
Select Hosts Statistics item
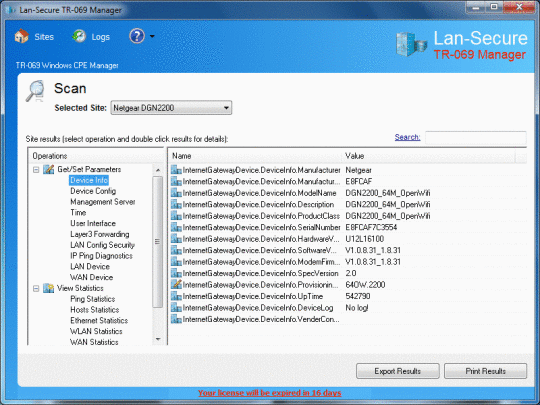click(x=95, y=310)
